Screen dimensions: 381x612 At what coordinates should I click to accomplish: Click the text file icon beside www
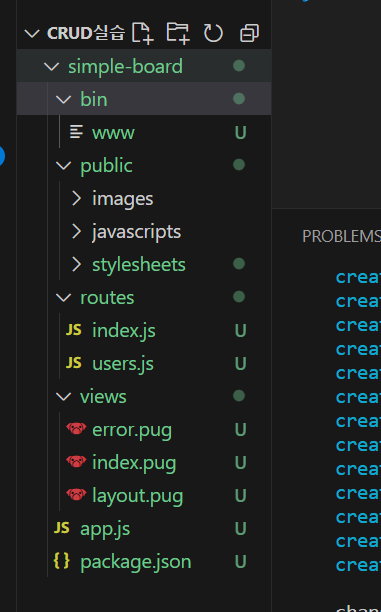[76, 132]
